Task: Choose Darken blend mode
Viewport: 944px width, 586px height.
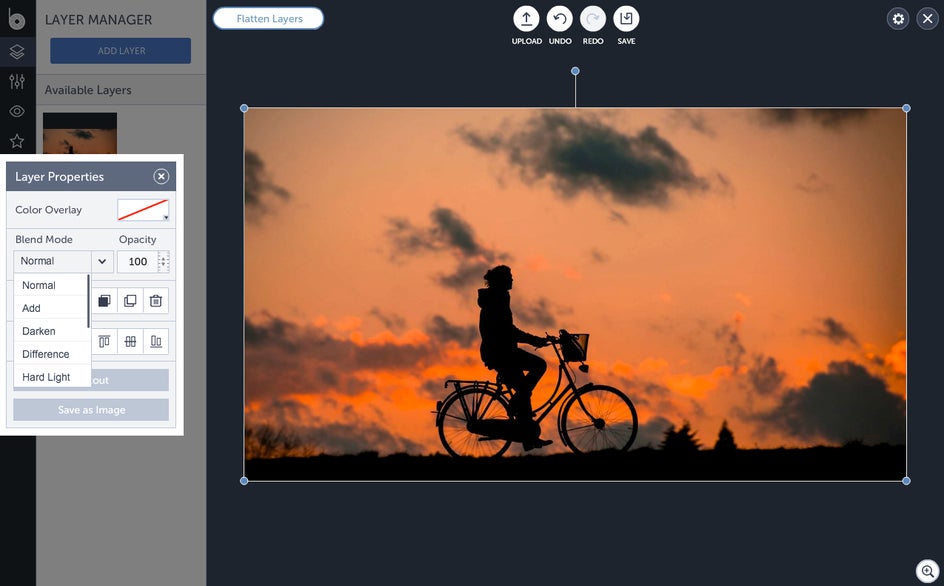Action: click(51, 331)
